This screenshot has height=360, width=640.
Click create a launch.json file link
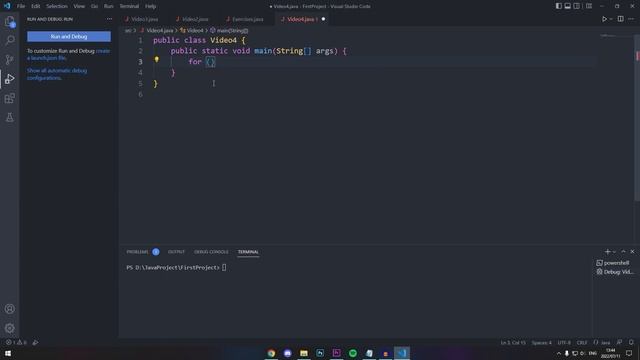point(68,54)
